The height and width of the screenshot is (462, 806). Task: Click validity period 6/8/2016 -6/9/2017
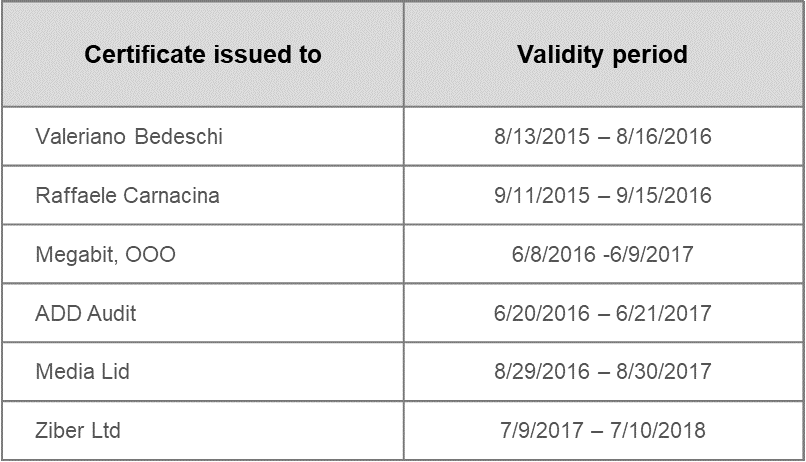[x=603, y=254]
